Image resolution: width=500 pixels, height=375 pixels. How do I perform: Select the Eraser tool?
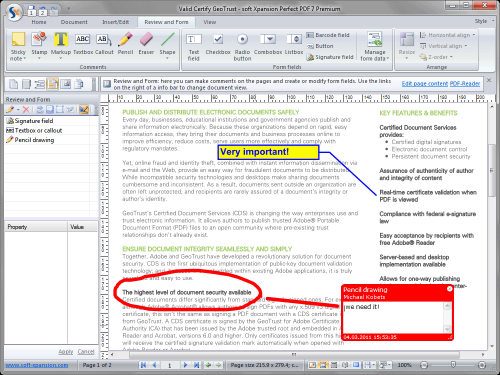point(146,44)
